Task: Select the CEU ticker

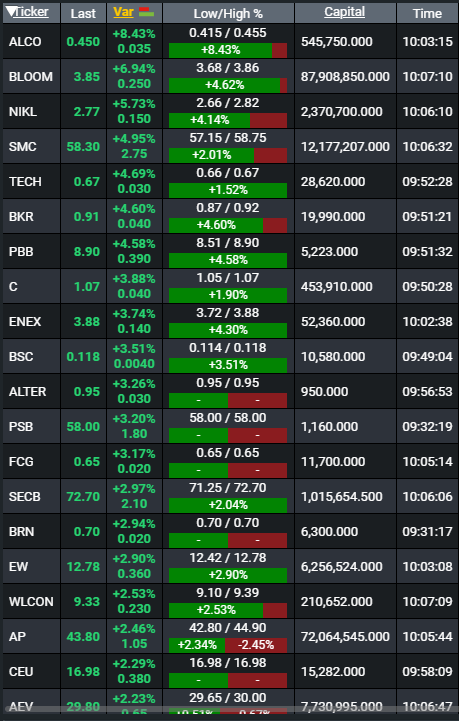Action: point(21,671)
